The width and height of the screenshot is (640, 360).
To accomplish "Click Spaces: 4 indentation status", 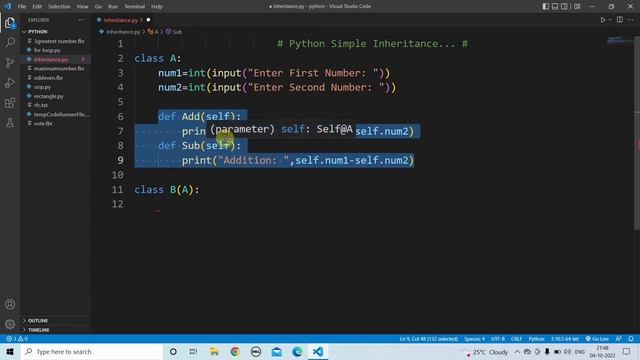I will pos(474,339).
